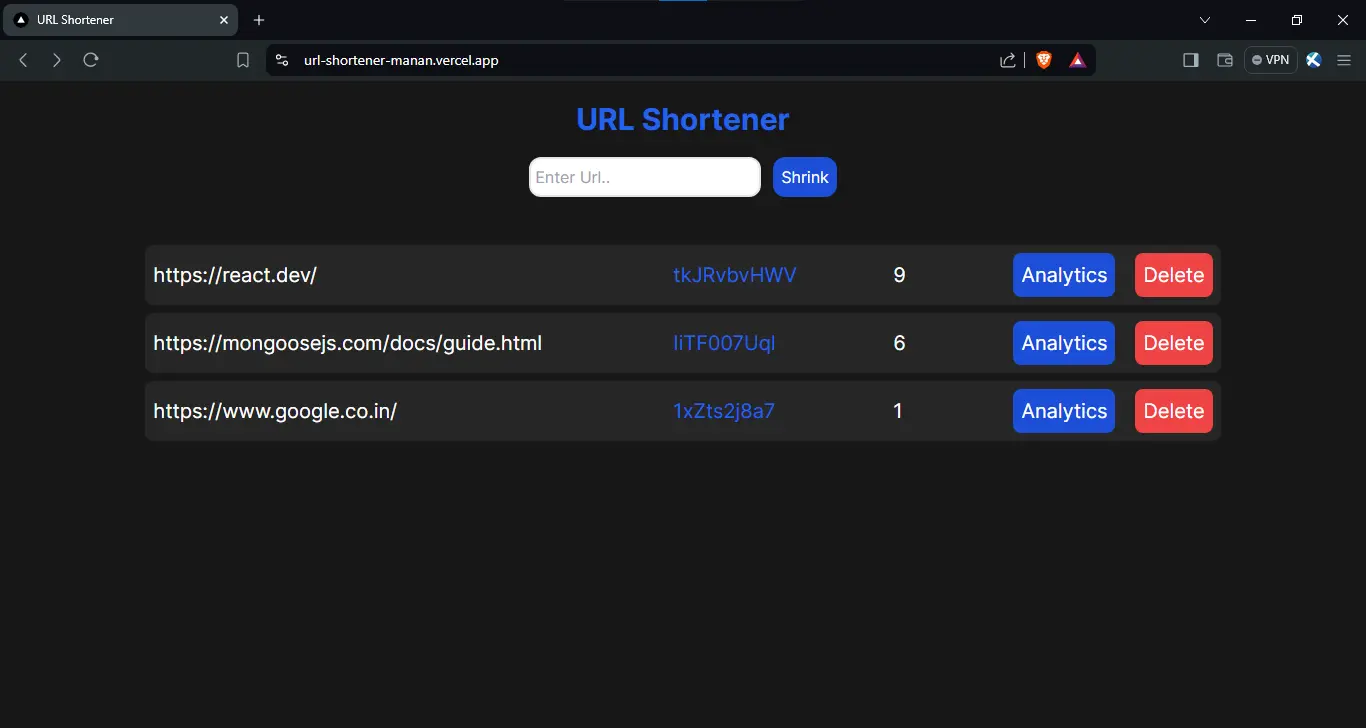Go back with browser back arrow
Screen dimensions: 1366x728
[x=23, y=60]
